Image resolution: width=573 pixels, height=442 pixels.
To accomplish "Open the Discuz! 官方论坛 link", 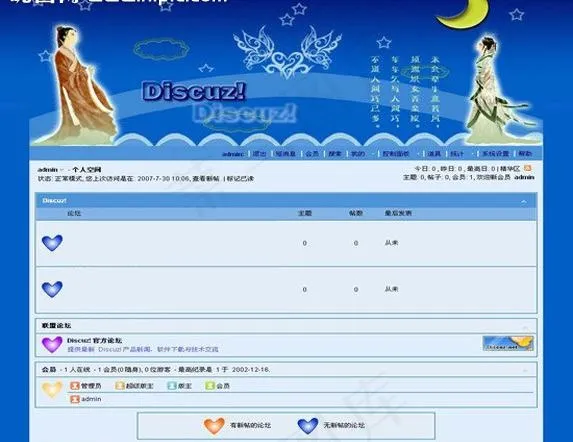I will point(94,340).
